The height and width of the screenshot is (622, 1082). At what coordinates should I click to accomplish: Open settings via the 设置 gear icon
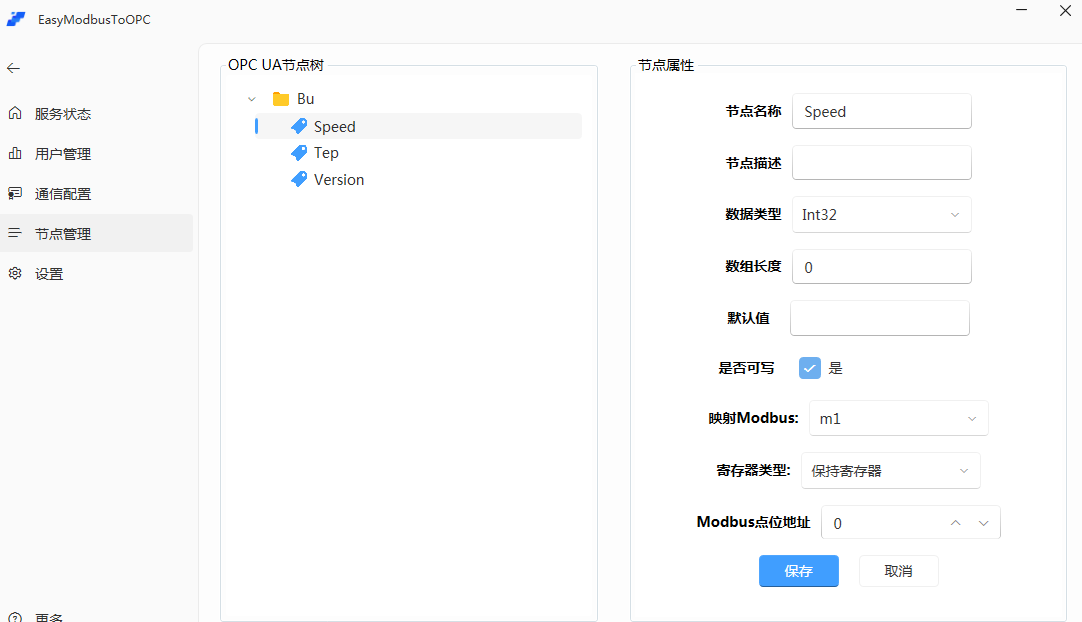14,273
